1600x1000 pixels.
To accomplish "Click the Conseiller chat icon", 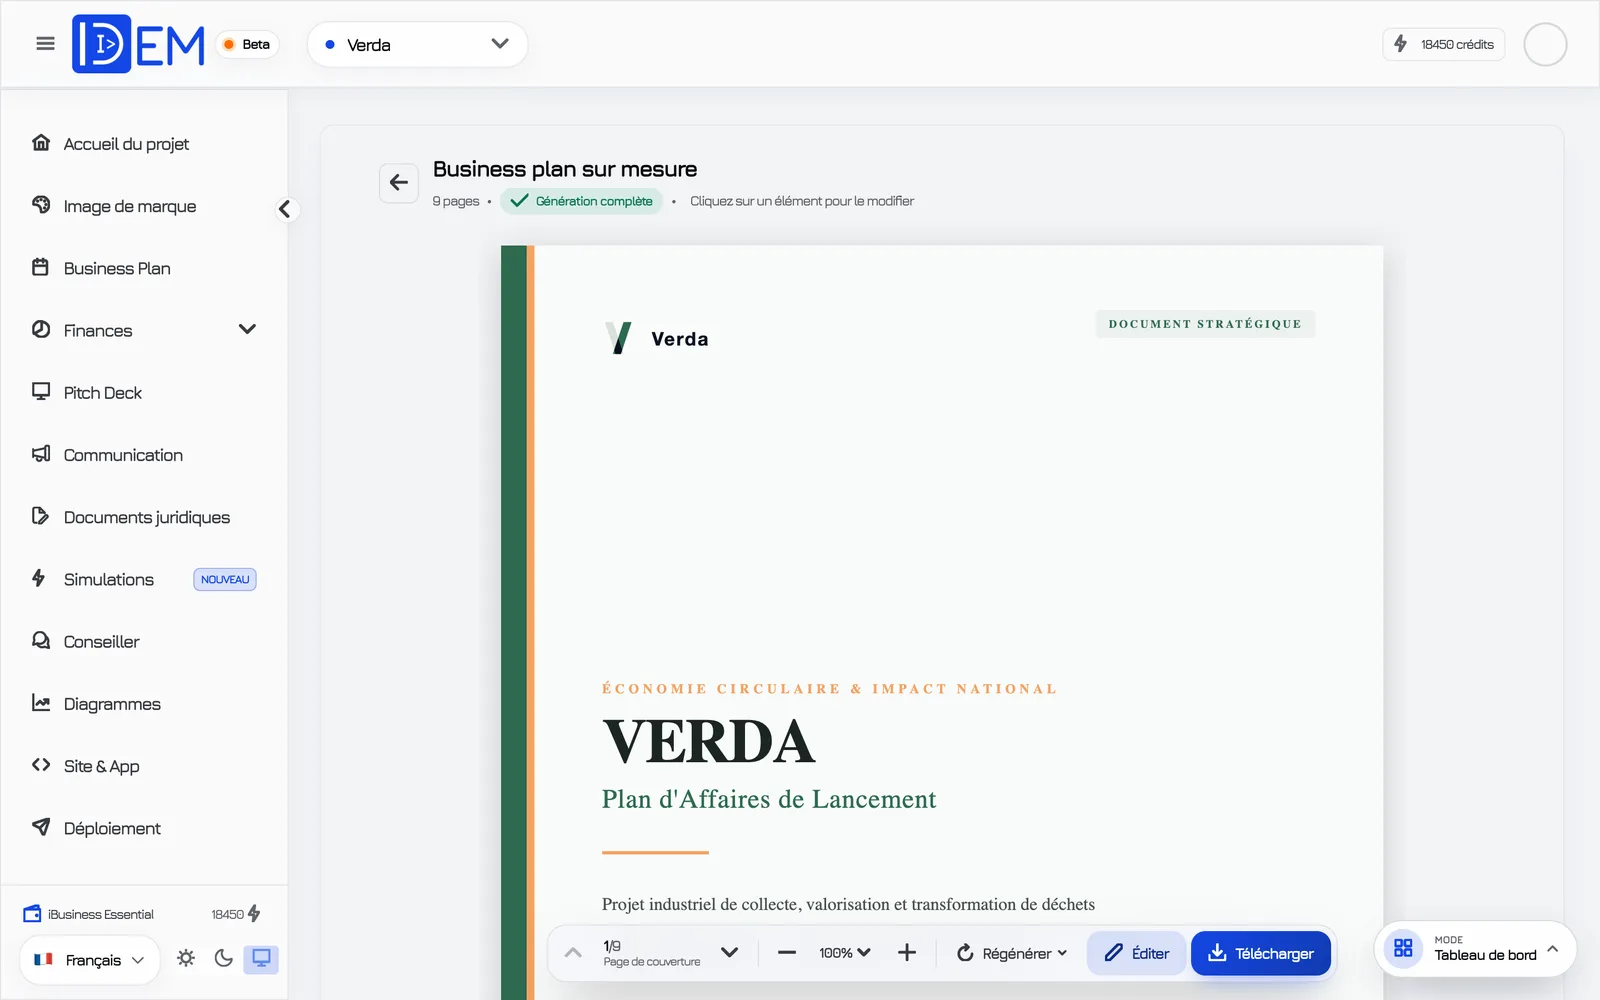I will click(41, 640).
